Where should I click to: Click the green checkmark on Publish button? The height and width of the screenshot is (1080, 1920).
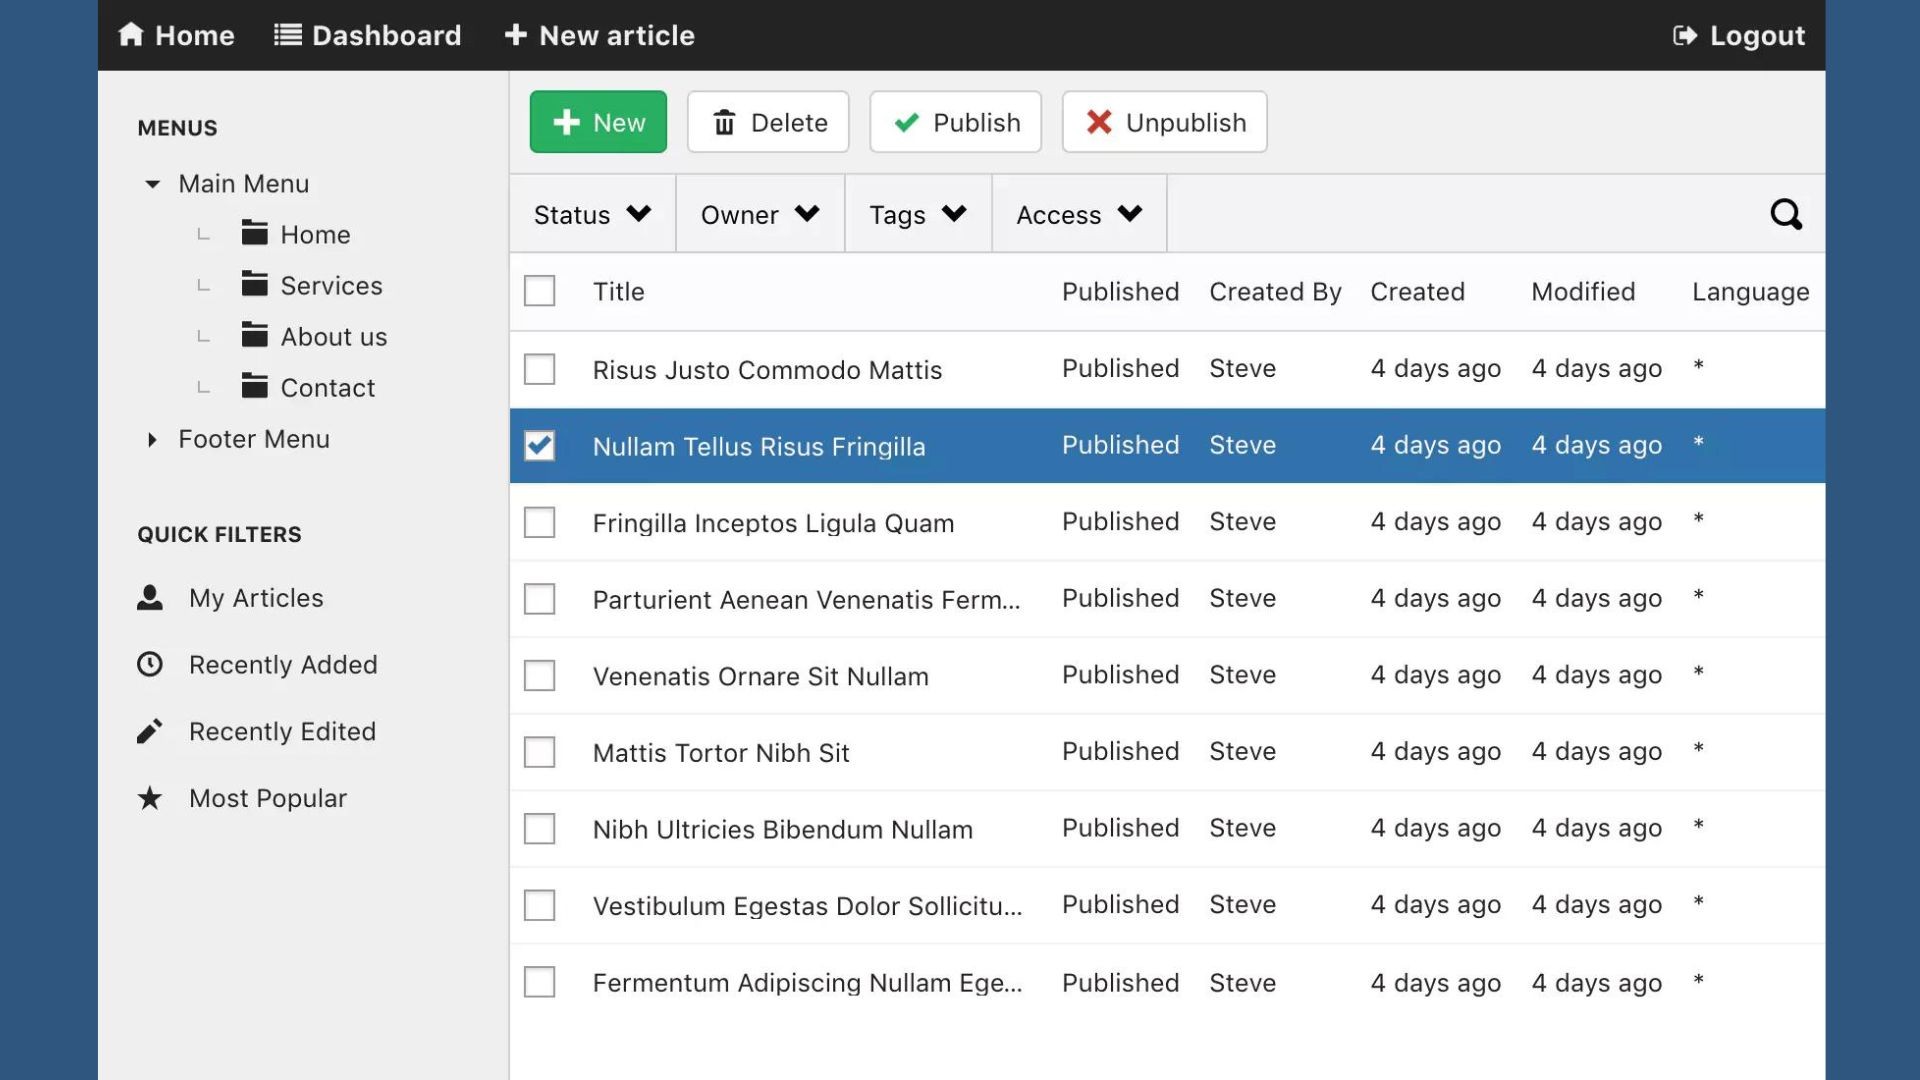coord(907,122)
